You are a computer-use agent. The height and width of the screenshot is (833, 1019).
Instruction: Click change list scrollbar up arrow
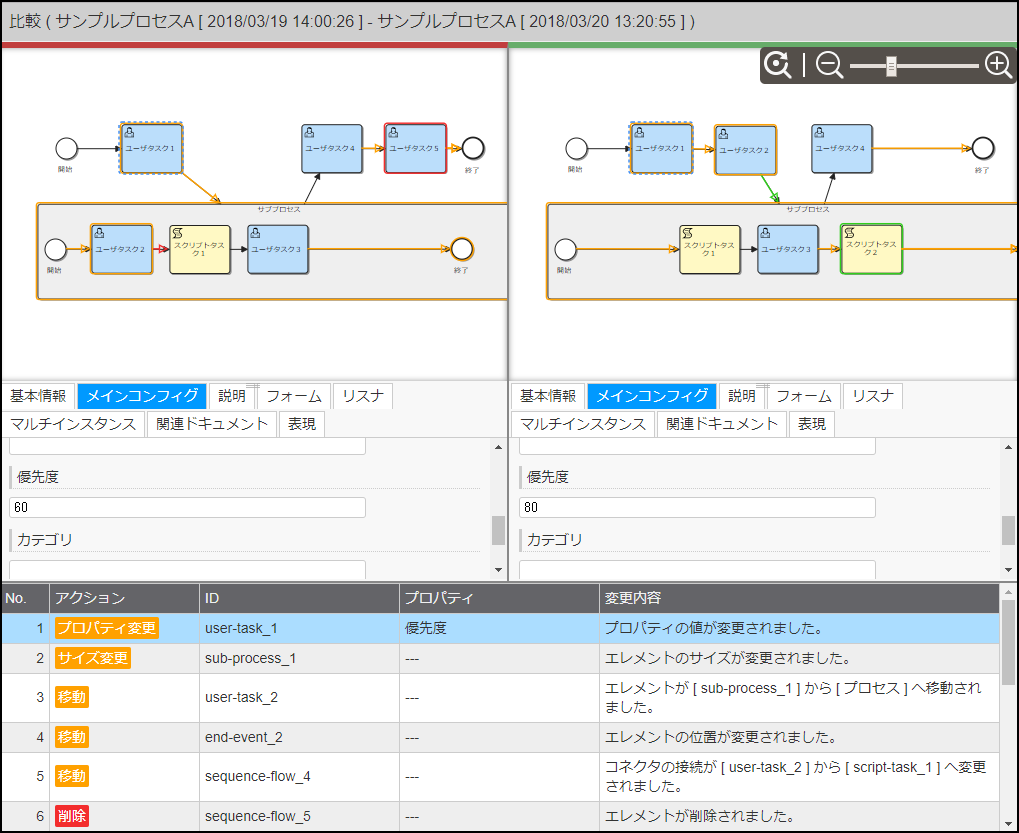[x=1009, y=592]
